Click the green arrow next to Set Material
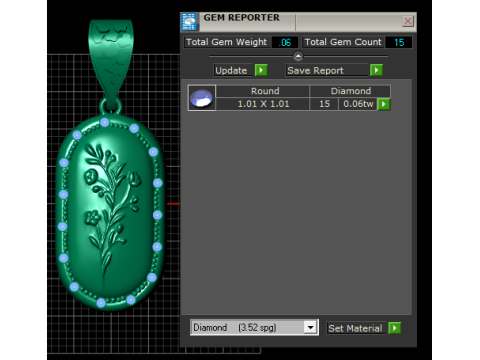Screen dimensions: 480x360 click(x=395, y=328)
